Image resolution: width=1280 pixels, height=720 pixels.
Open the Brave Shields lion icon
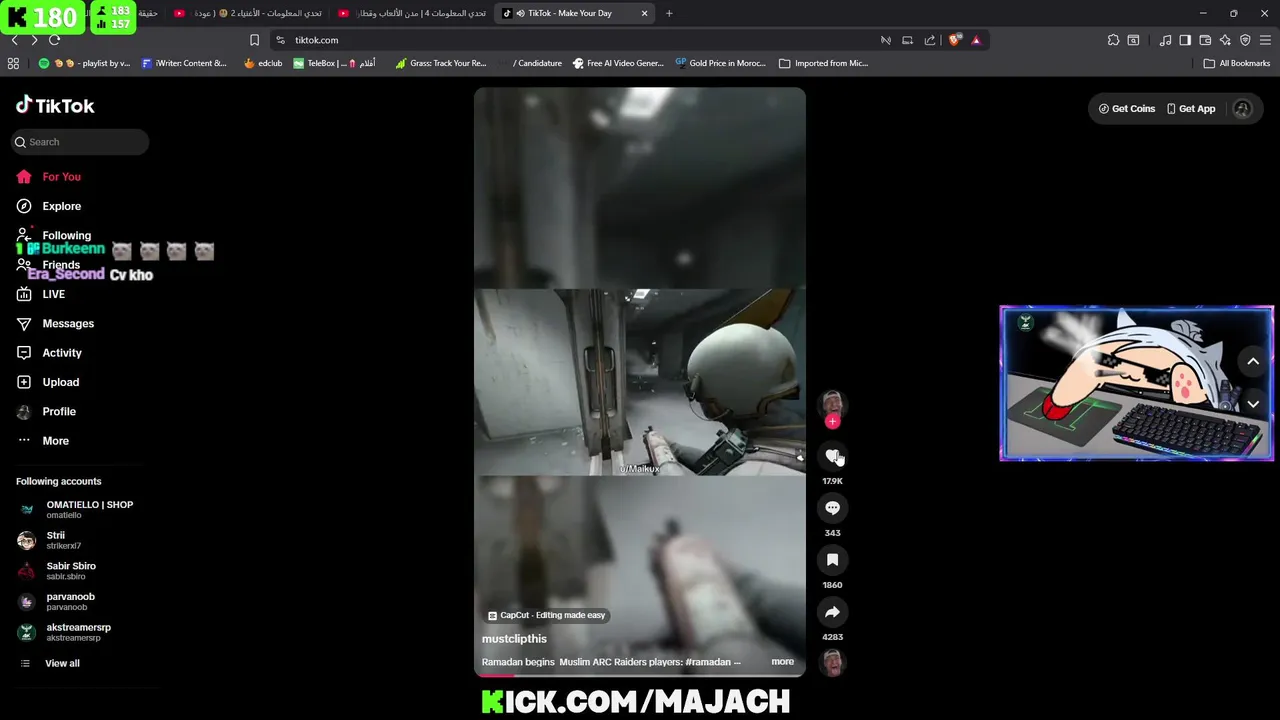pyautogui.click(x=955, y=40)
